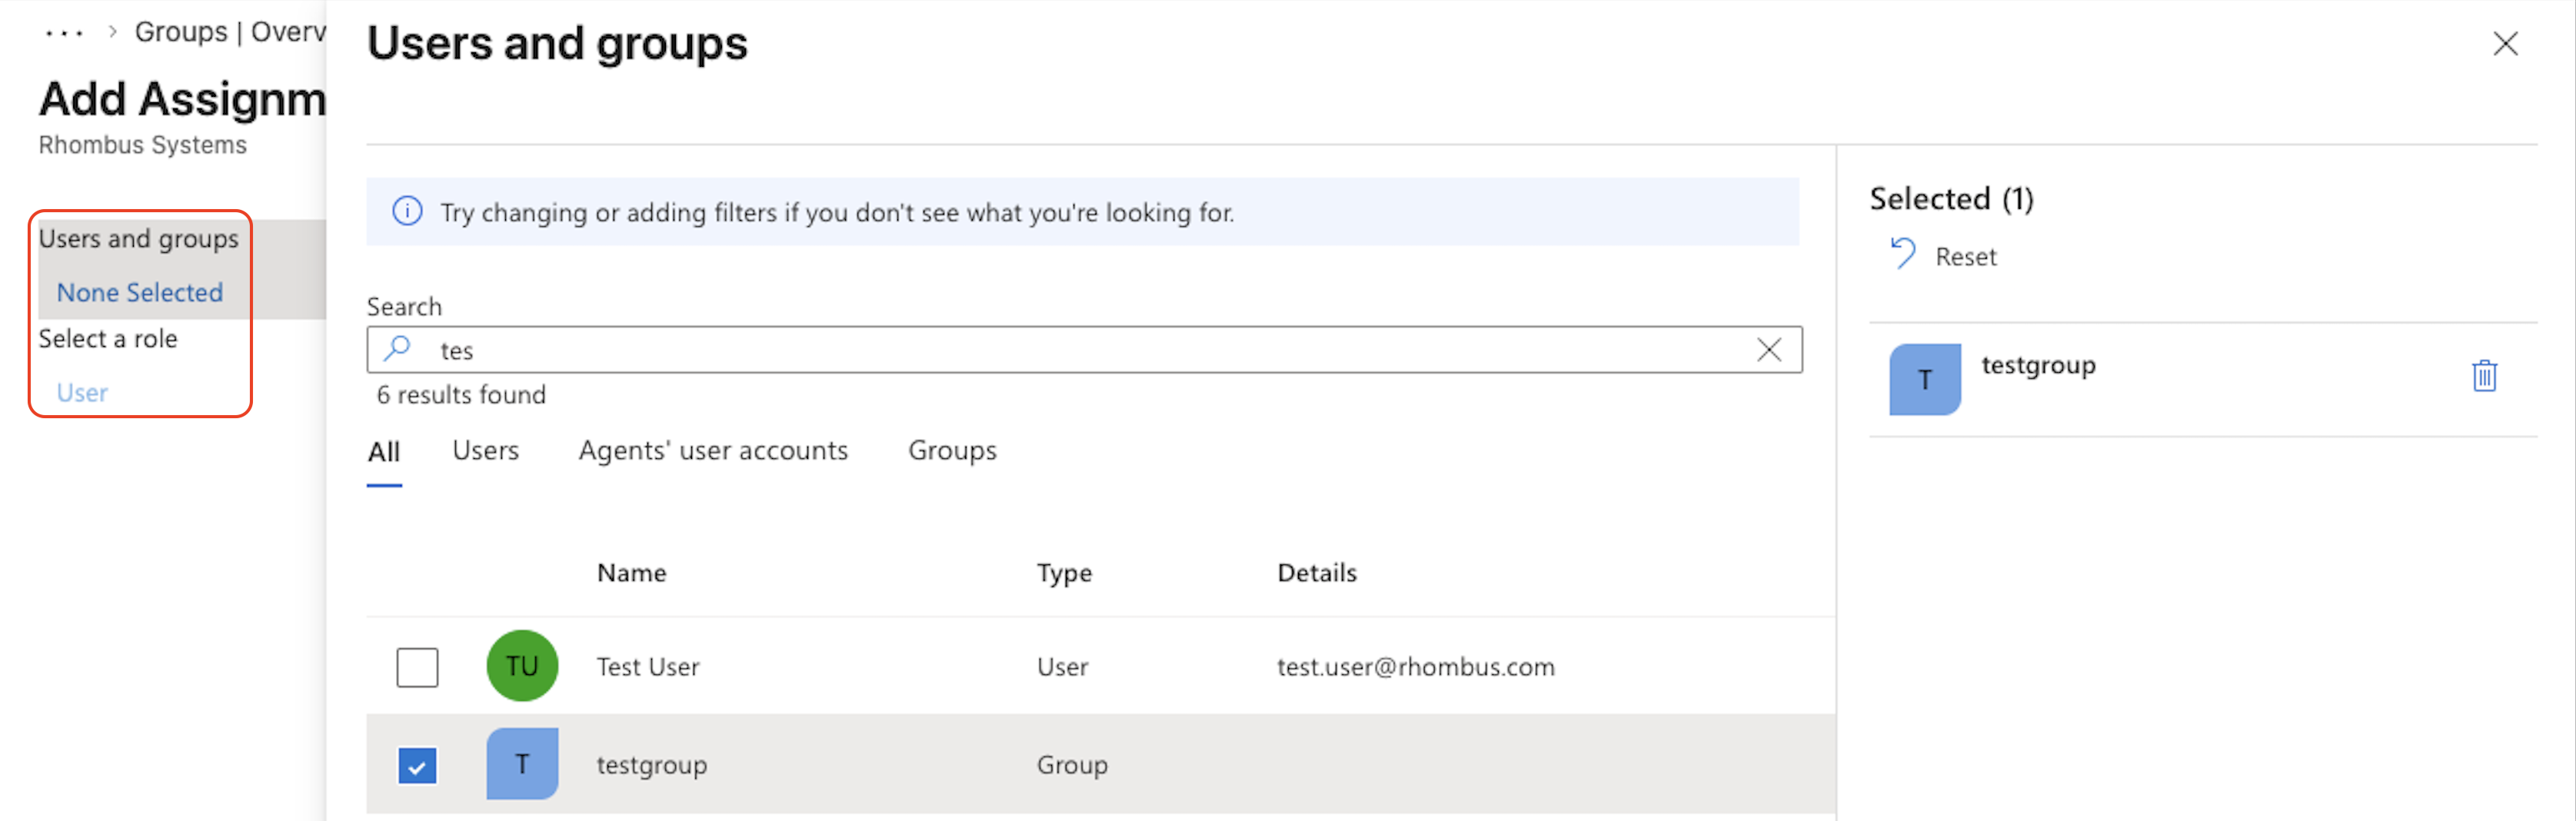The image size is (2576, 821).
Task: Uncheck the testgroup checkbox
Action: (x=417, y=767)
